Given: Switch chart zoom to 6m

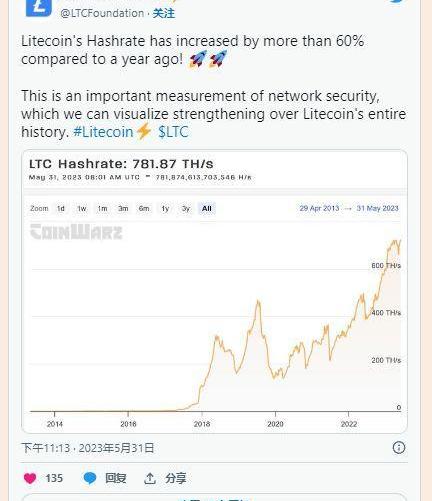Looking at the screenshot, I should click(x=144, y=209).
